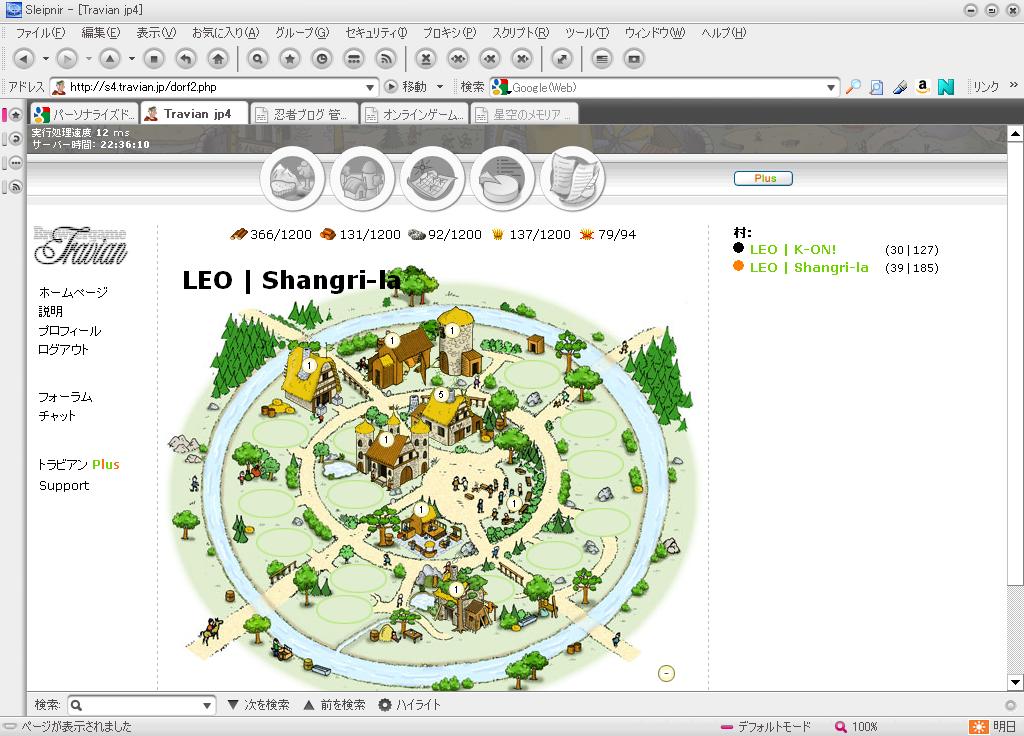Click inside the bottom find input field
1024x736 pixels.
141,705
